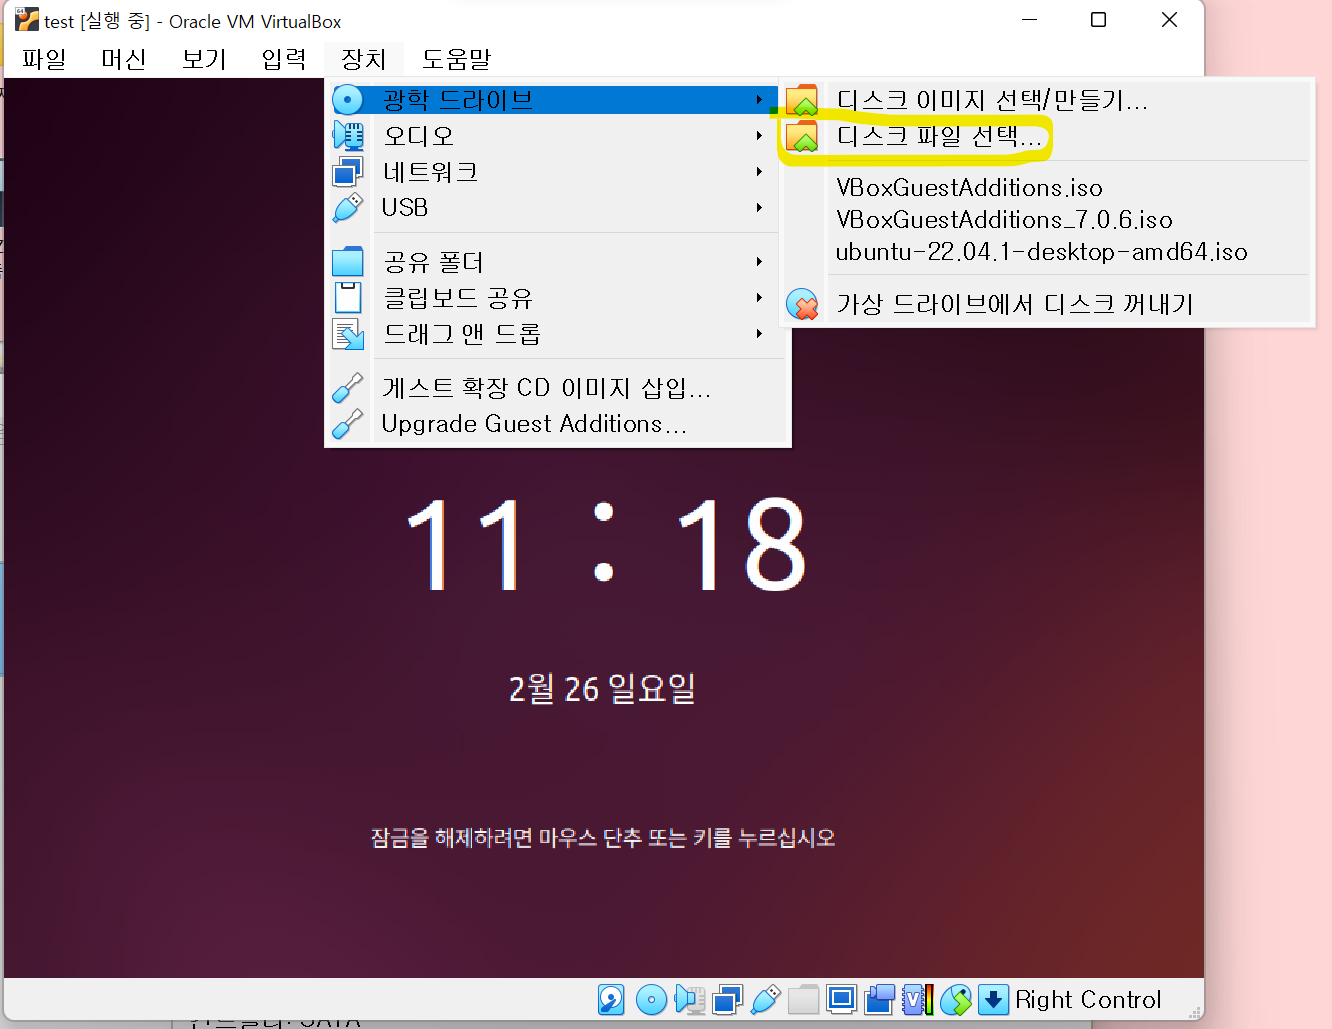Screen dimensions: 1332x1029
Task: Click the recording status bar icon
Action: pyautogui.click(x=879, y=1000)
